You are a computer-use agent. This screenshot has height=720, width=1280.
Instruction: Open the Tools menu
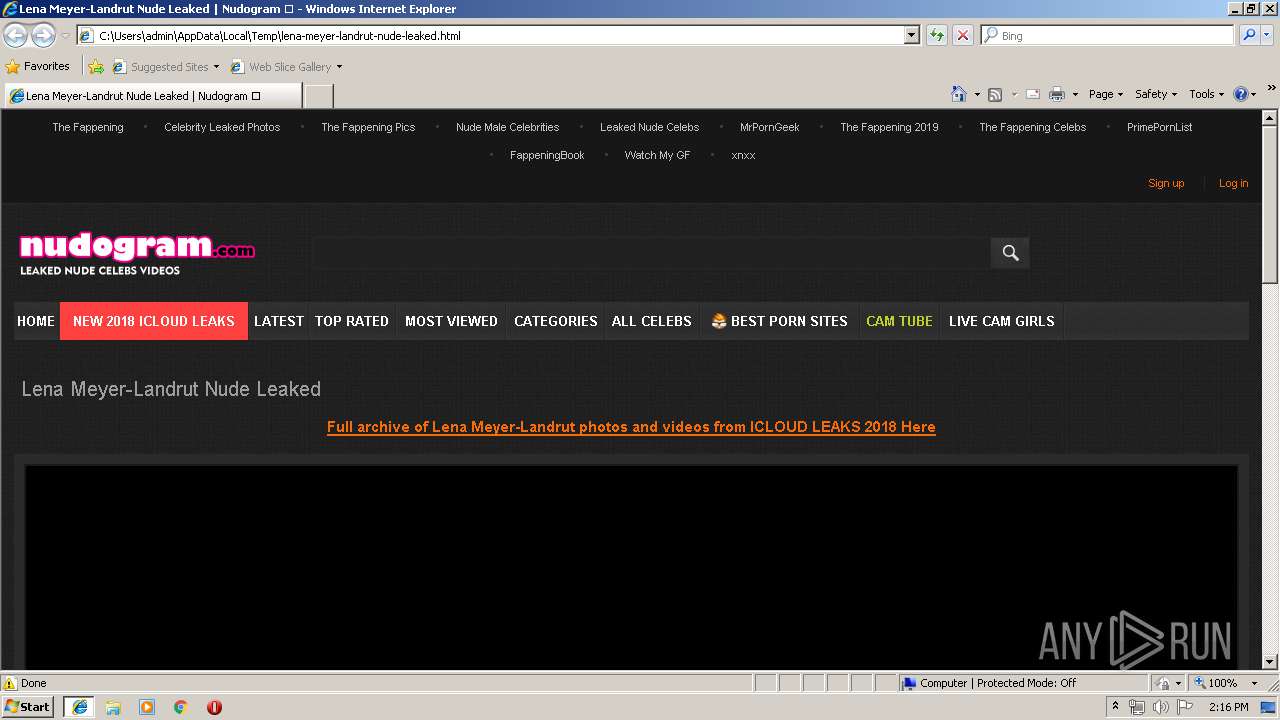[x=1207, y=94]
